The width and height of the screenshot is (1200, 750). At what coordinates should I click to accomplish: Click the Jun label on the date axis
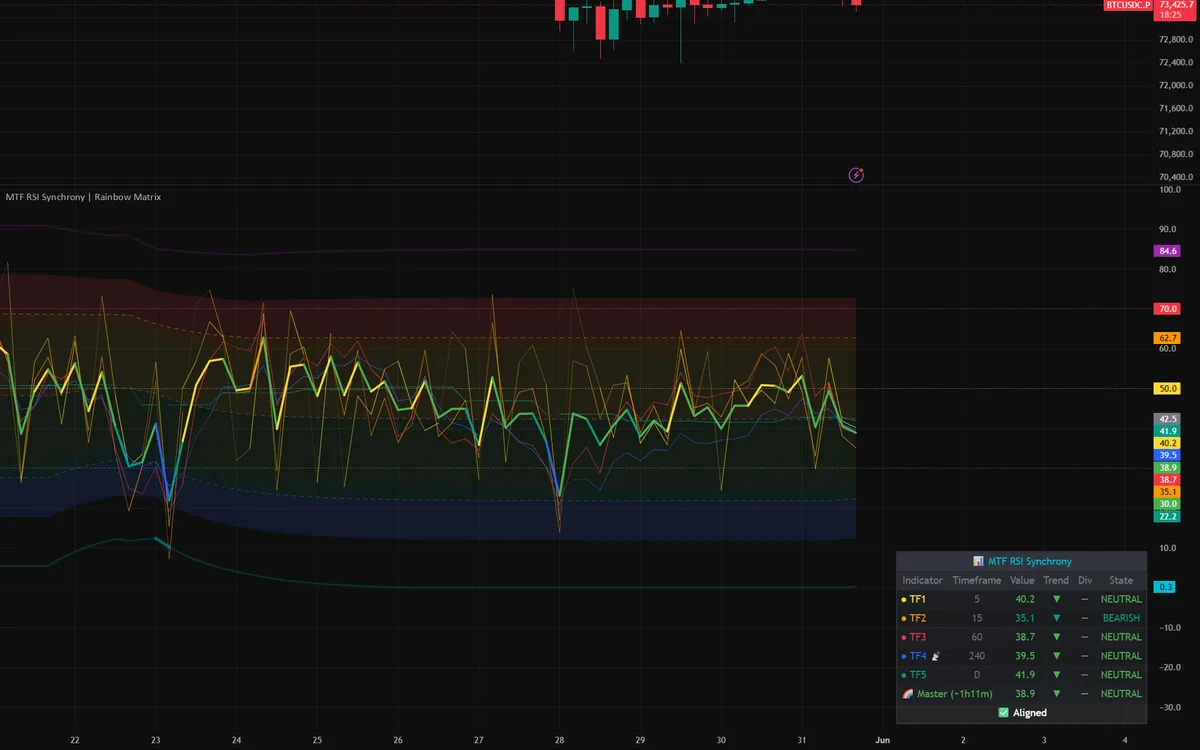(882, 740)
